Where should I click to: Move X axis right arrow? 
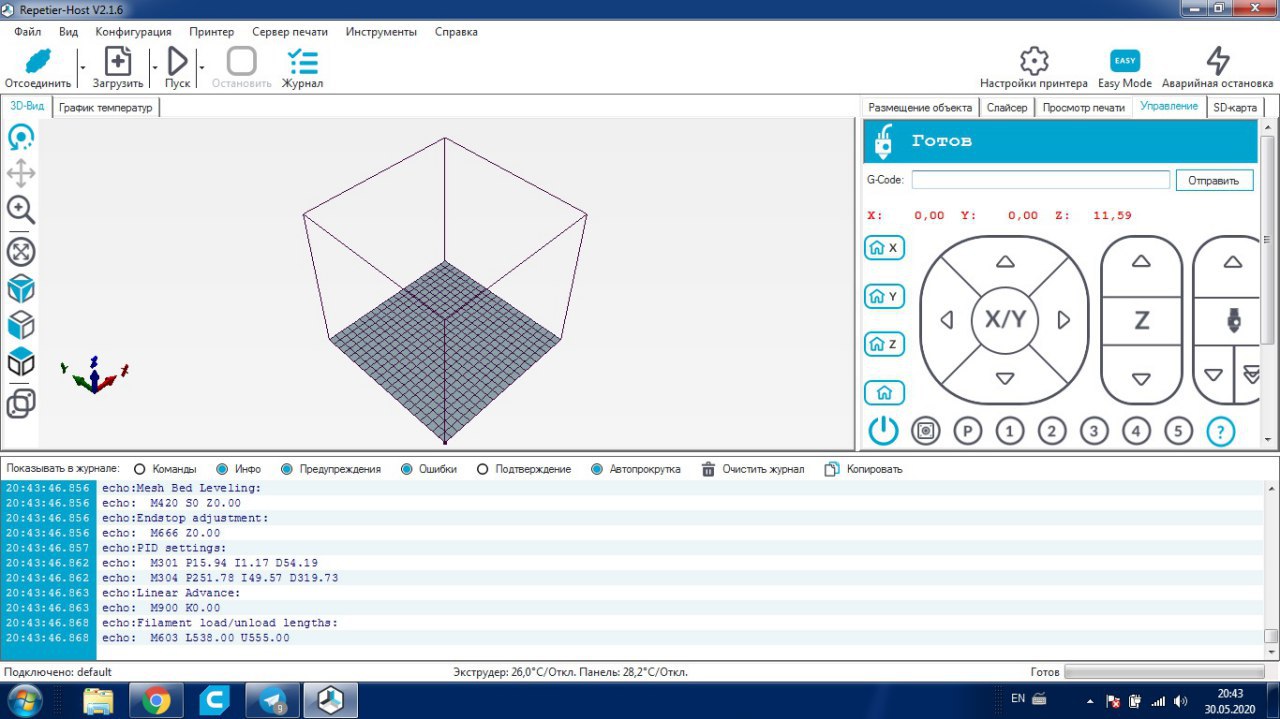[1064, 320]
